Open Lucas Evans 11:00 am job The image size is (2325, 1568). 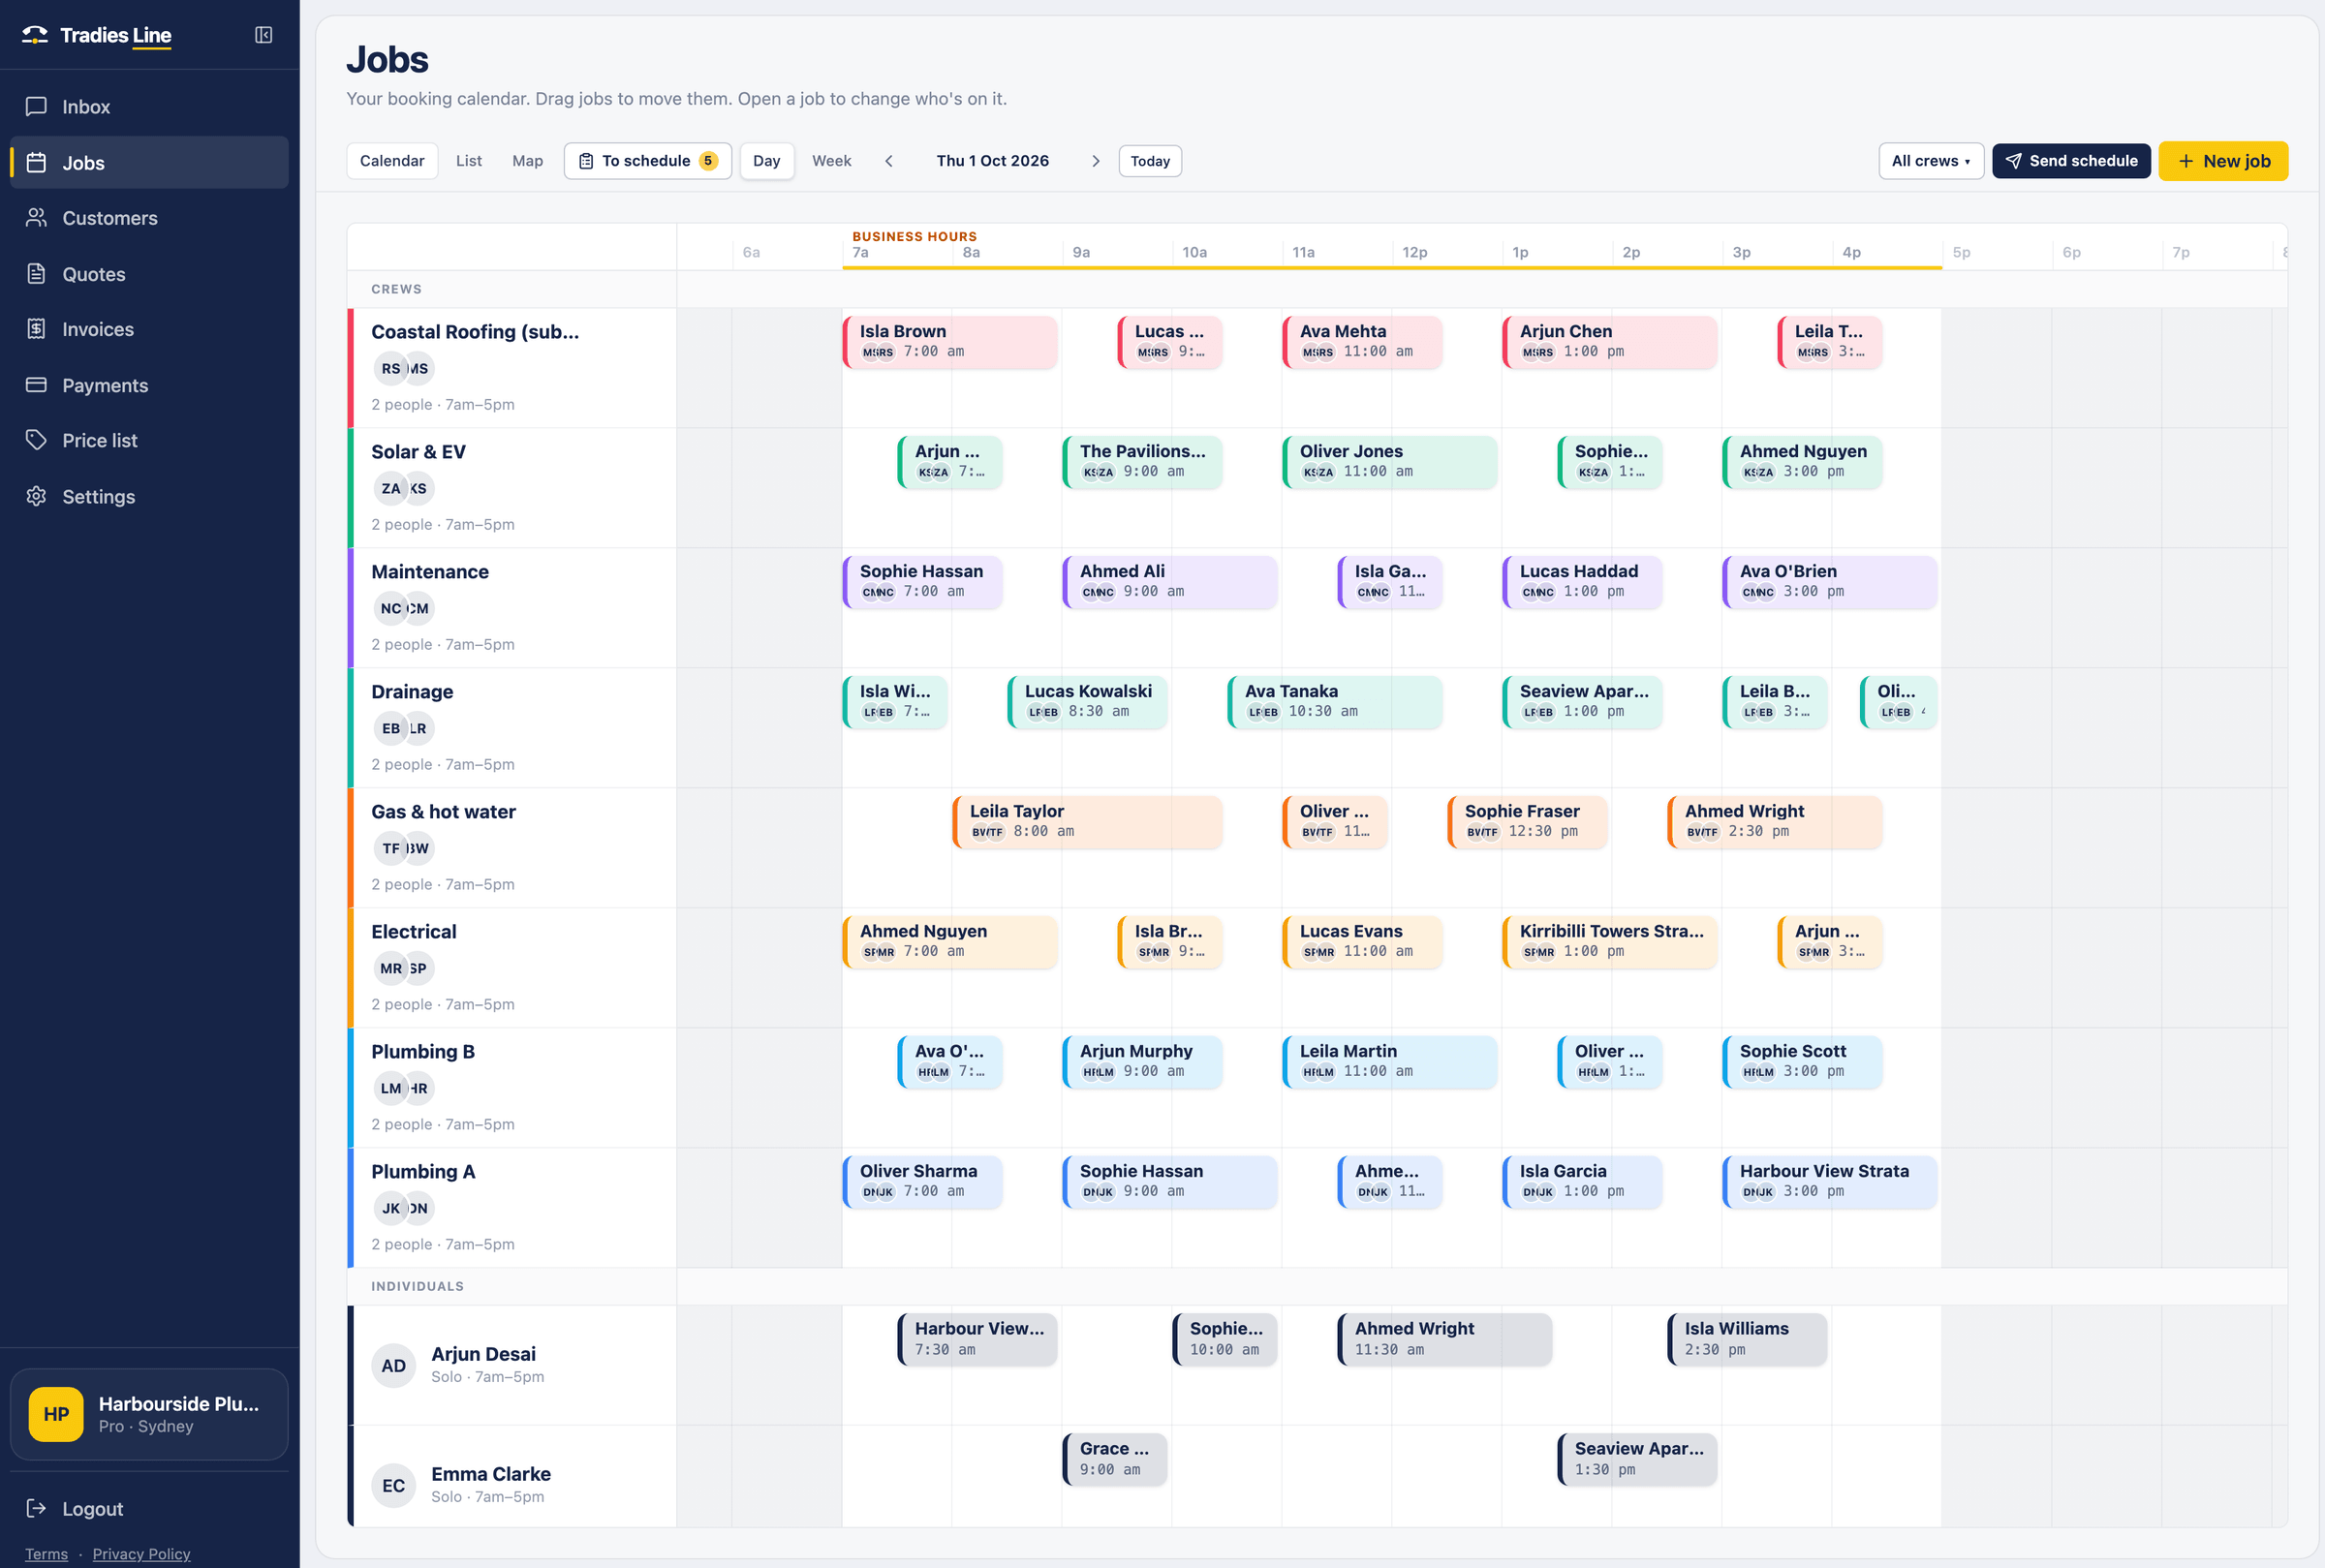1362,942
